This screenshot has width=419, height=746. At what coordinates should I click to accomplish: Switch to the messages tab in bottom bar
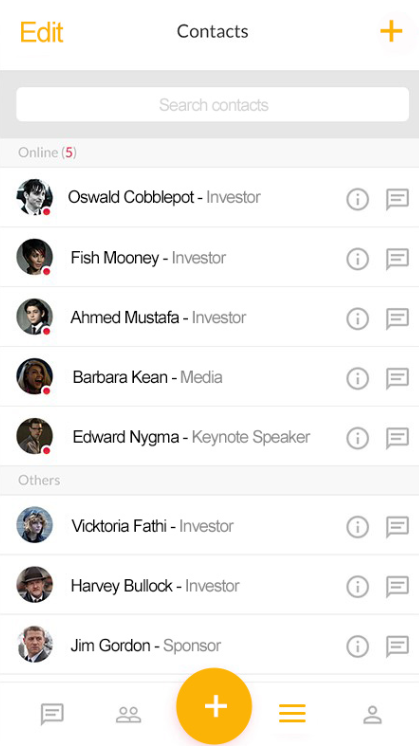[52, 714]
